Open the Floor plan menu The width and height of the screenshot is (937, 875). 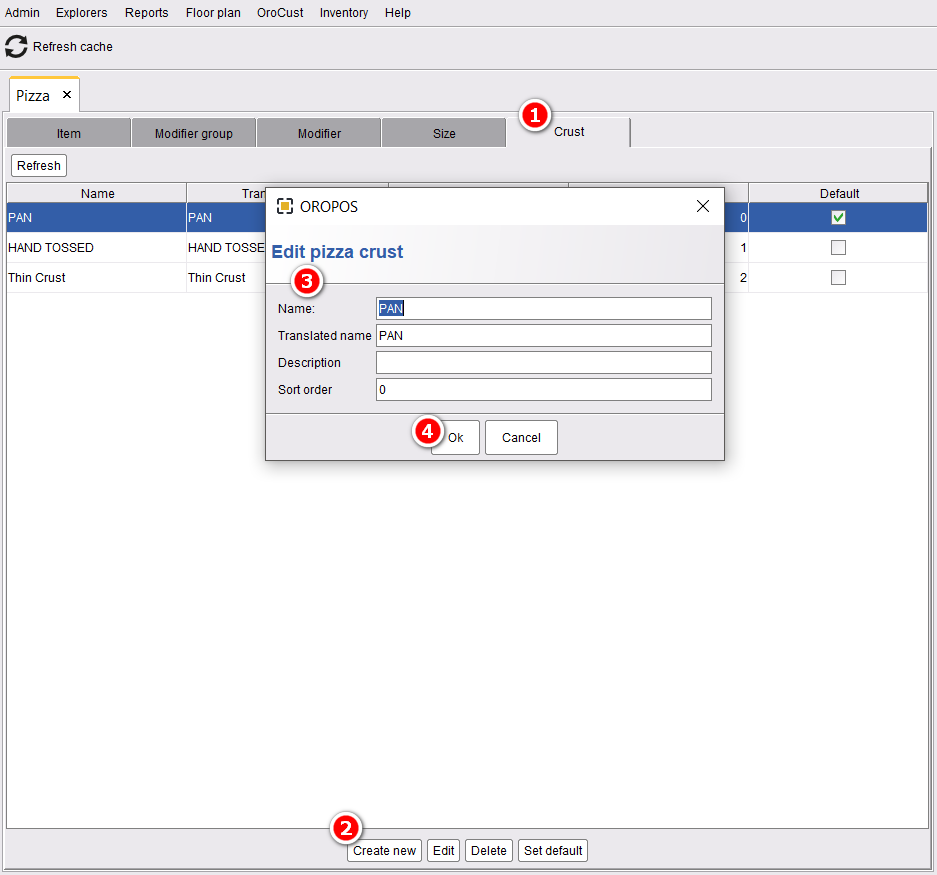[x=213, y=13]
